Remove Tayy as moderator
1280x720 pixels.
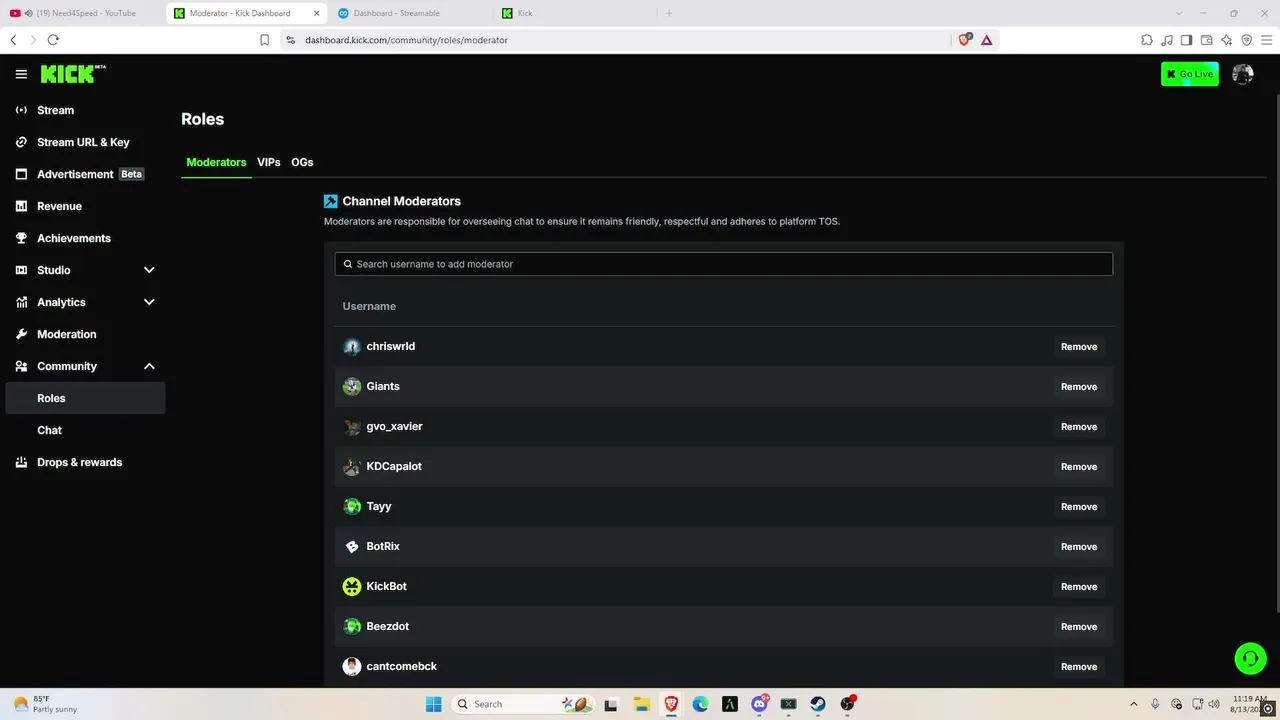1079,507
